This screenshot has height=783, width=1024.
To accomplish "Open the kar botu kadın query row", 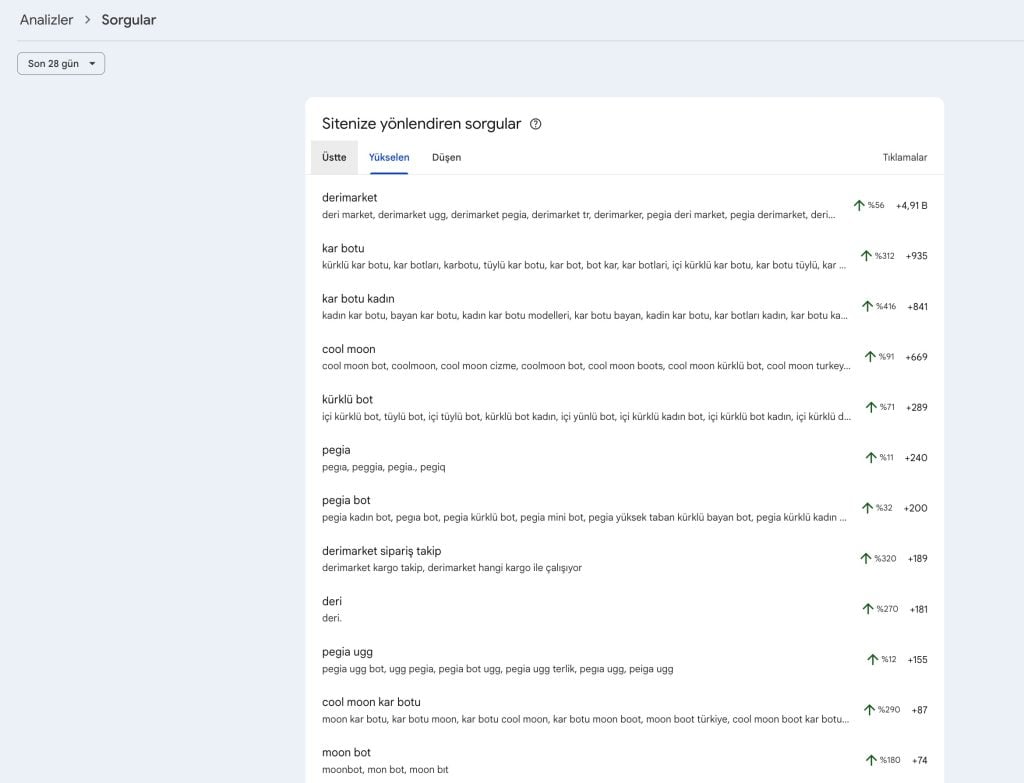I will point(358,299).
